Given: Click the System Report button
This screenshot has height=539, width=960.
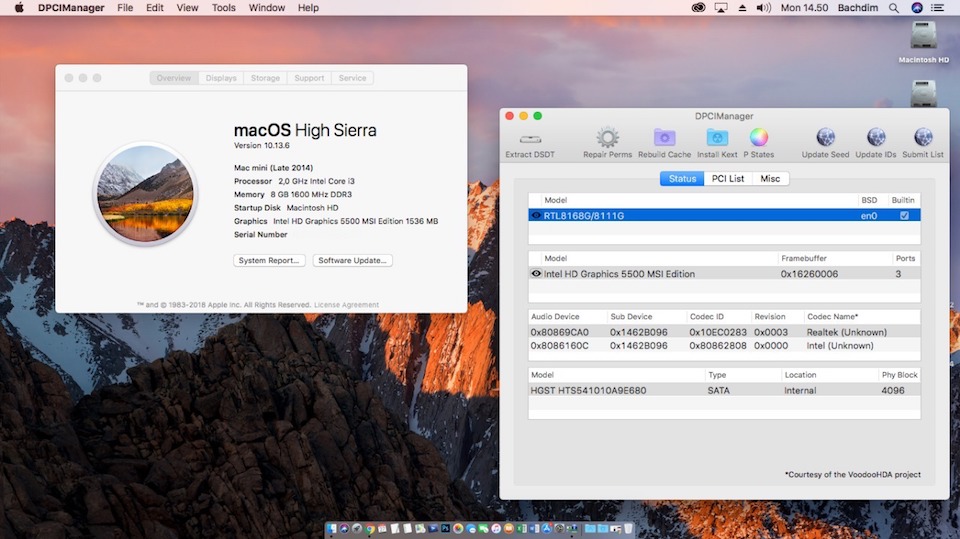Looking at the screenshot, I should coord(269,260).
